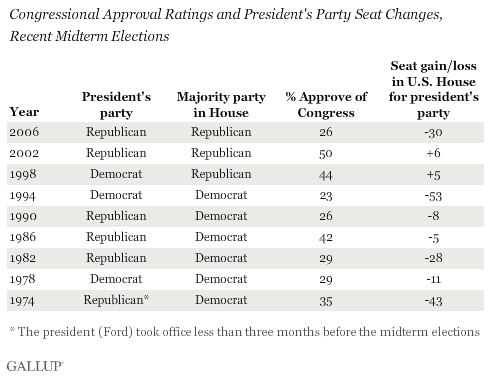Click the 1978 President's party Democrat cell

point(116,279)
